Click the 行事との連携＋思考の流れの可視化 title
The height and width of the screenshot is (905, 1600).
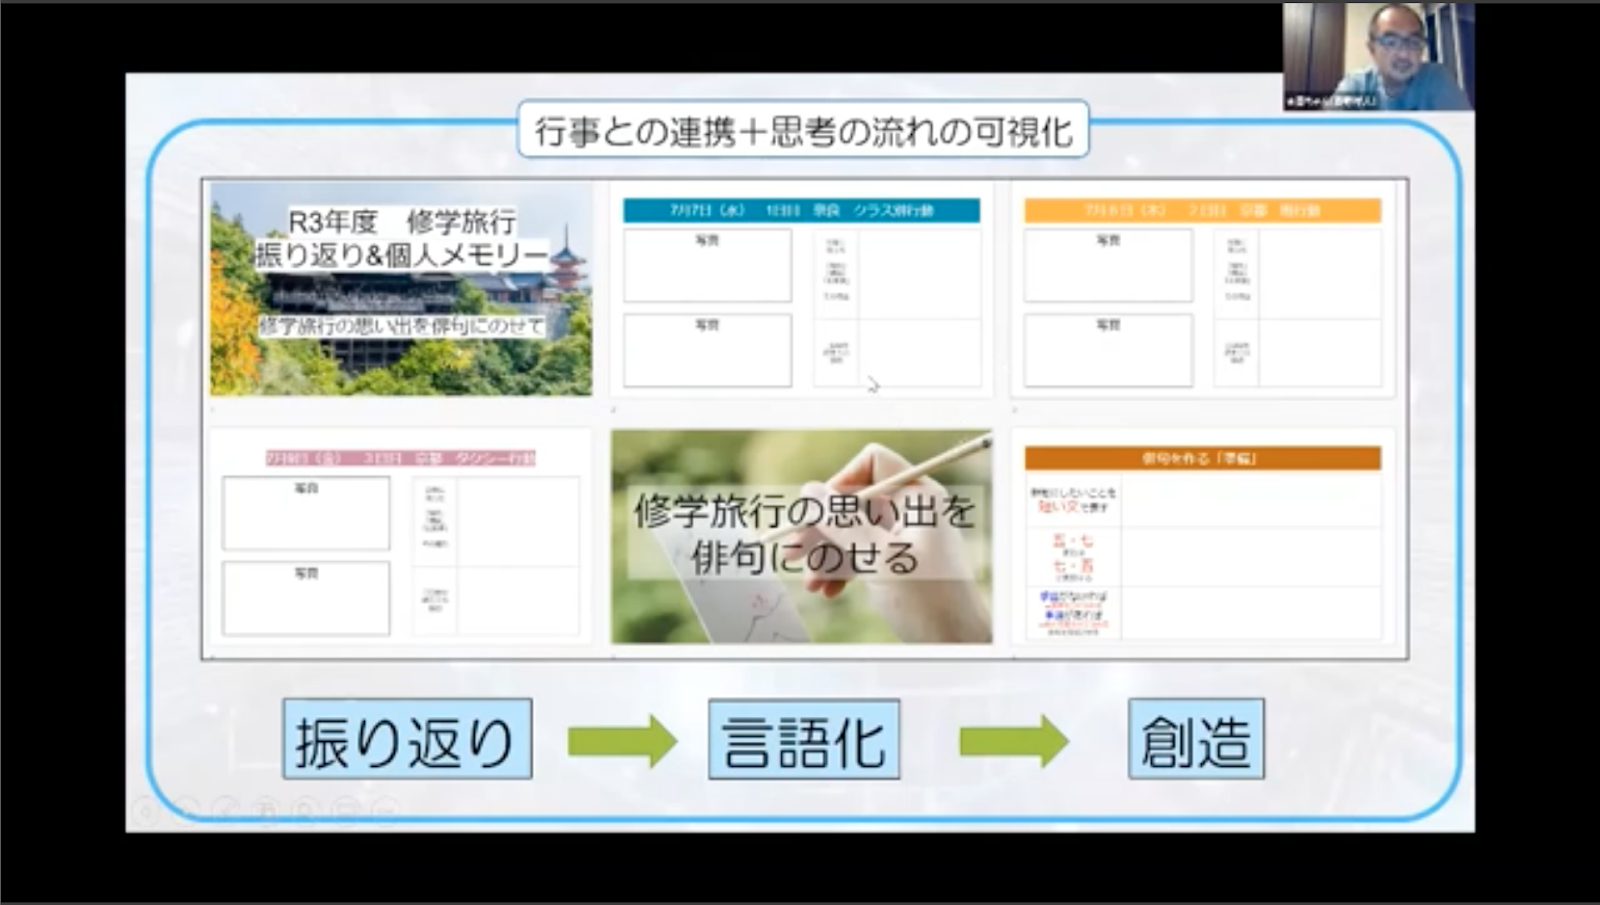803,130
